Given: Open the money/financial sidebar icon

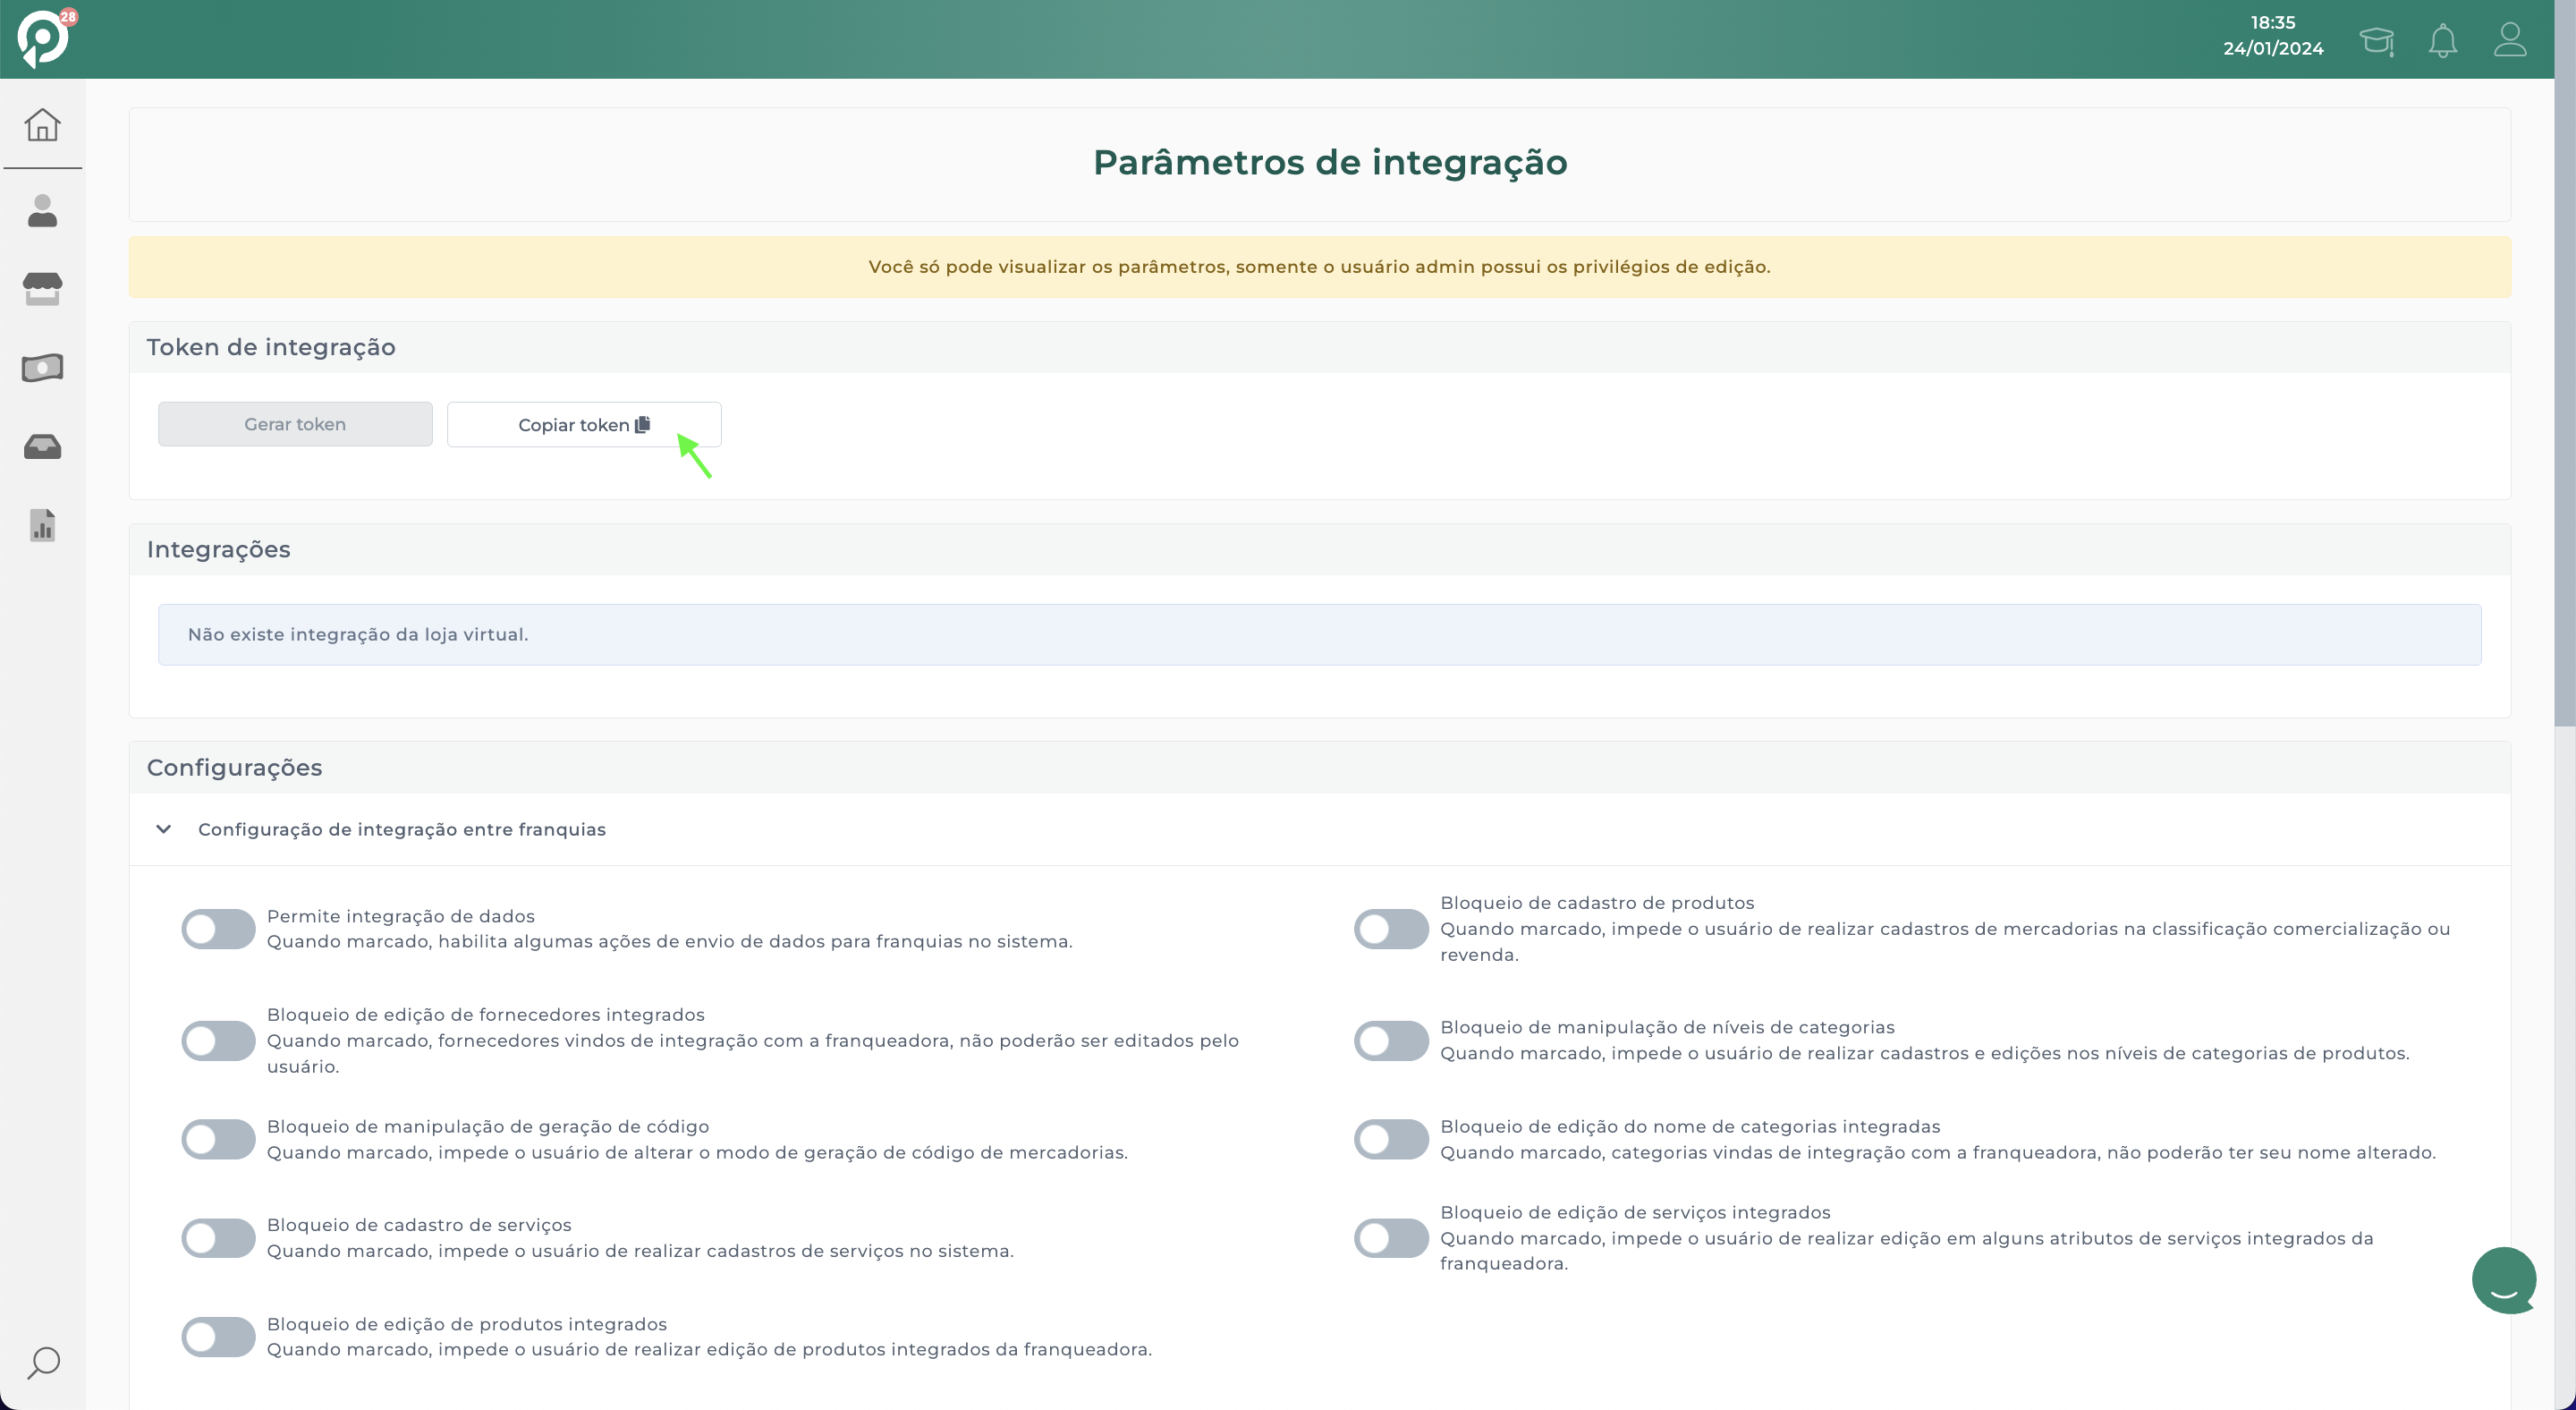Looking at the screenshot, I should point(42,368).
